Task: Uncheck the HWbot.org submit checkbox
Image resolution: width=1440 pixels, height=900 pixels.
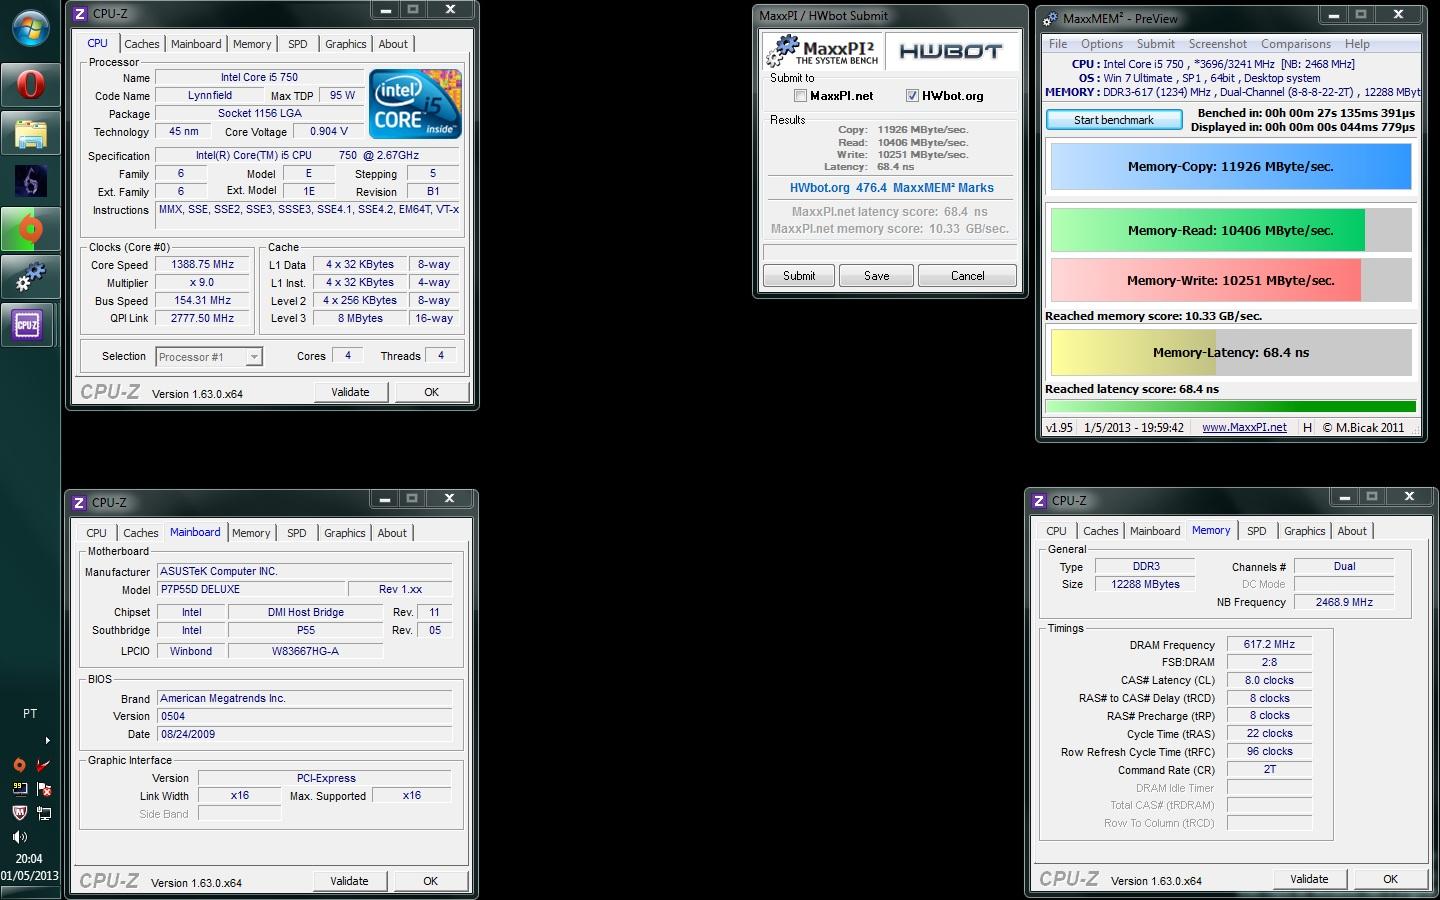Action: point(912,96)
